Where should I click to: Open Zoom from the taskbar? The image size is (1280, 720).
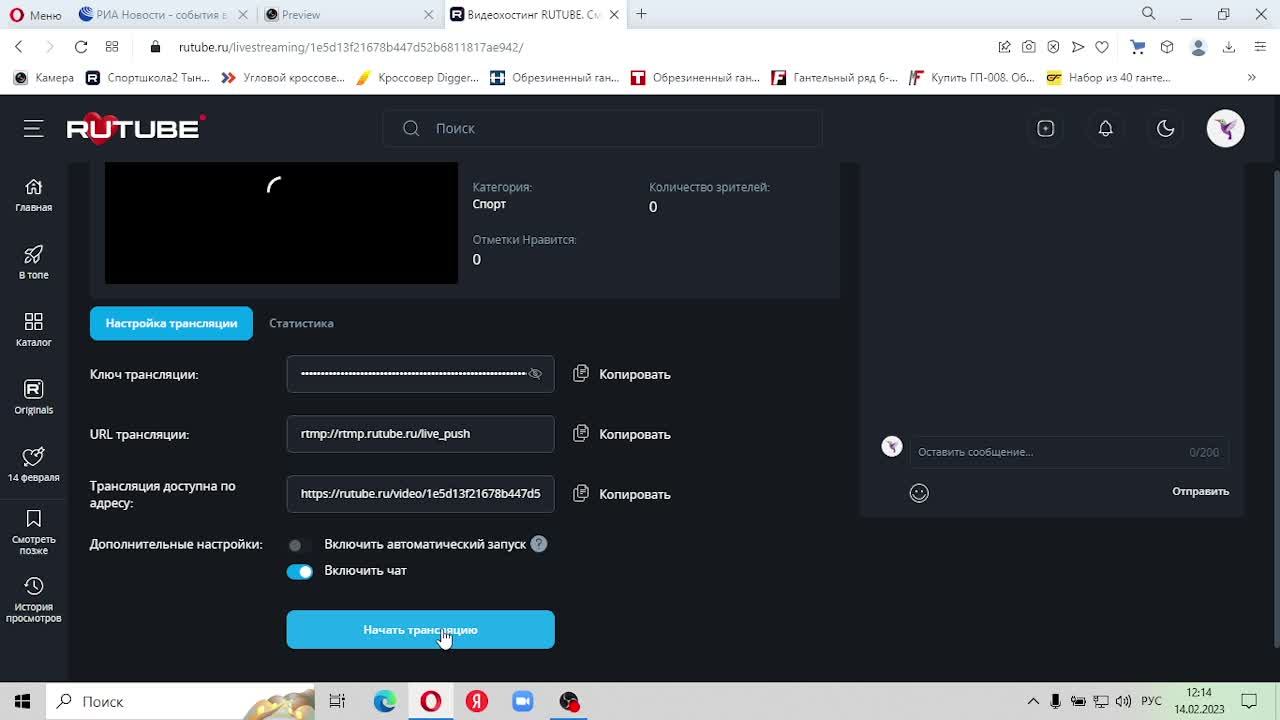pos(523,701)
